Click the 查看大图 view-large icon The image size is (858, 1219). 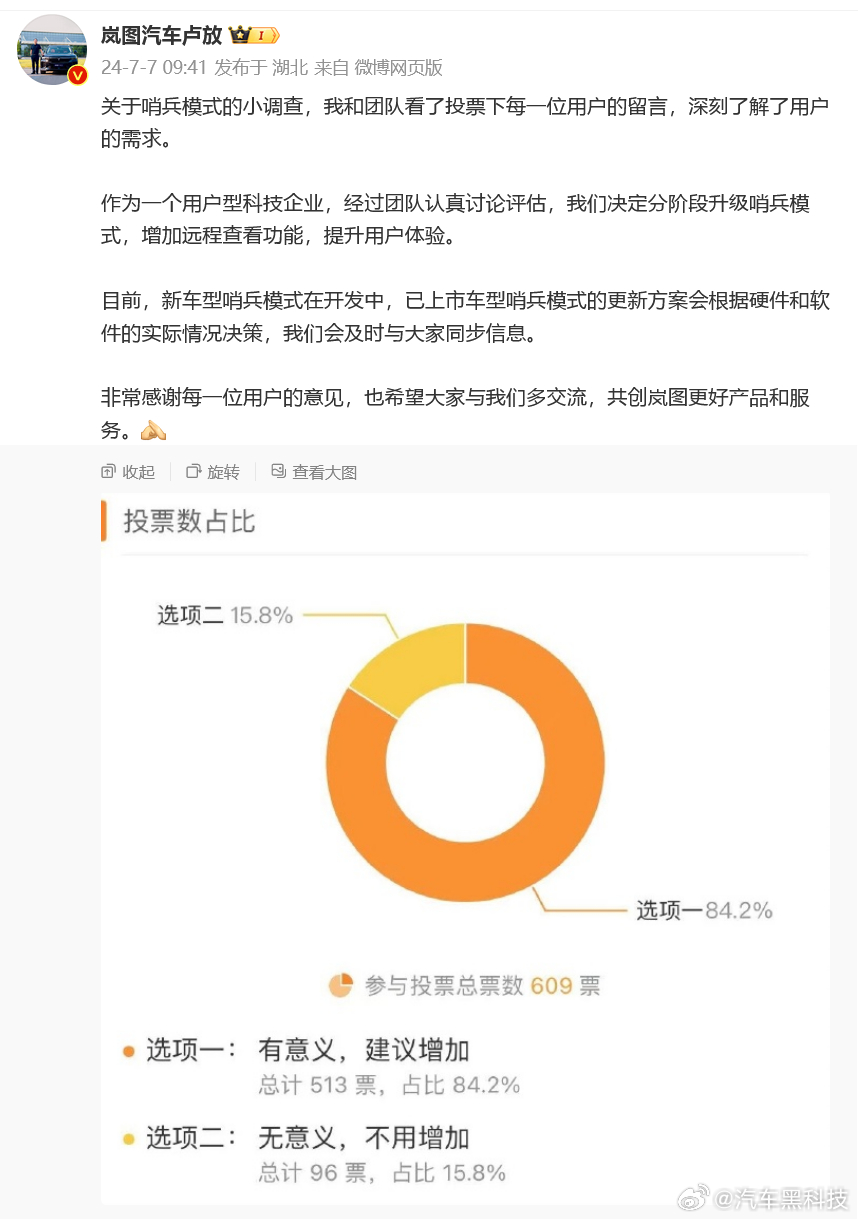click(x=279, y=472)
